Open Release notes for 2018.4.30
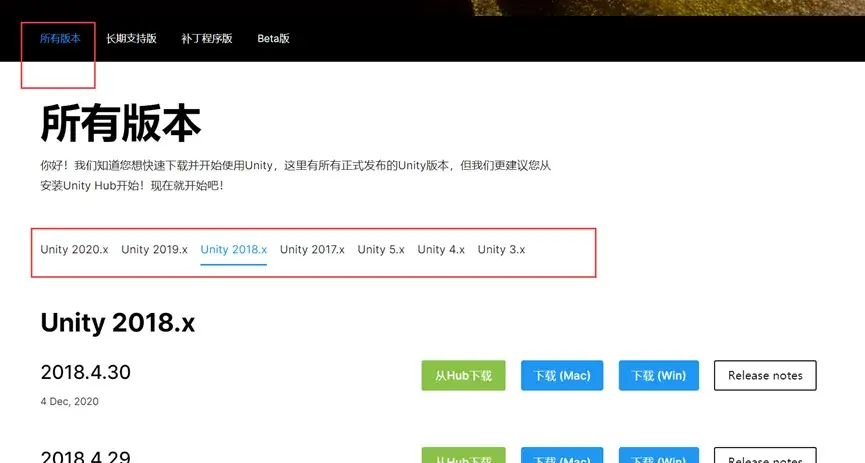This screenshot has width=865, height=463. coord(765,375)
